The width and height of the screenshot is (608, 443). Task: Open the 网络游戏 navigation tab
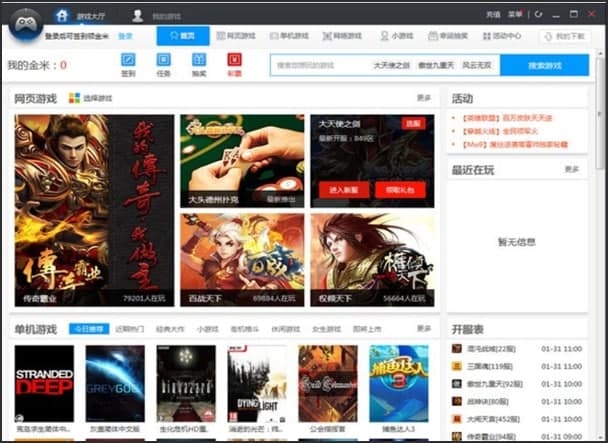[x=342, y=36]
